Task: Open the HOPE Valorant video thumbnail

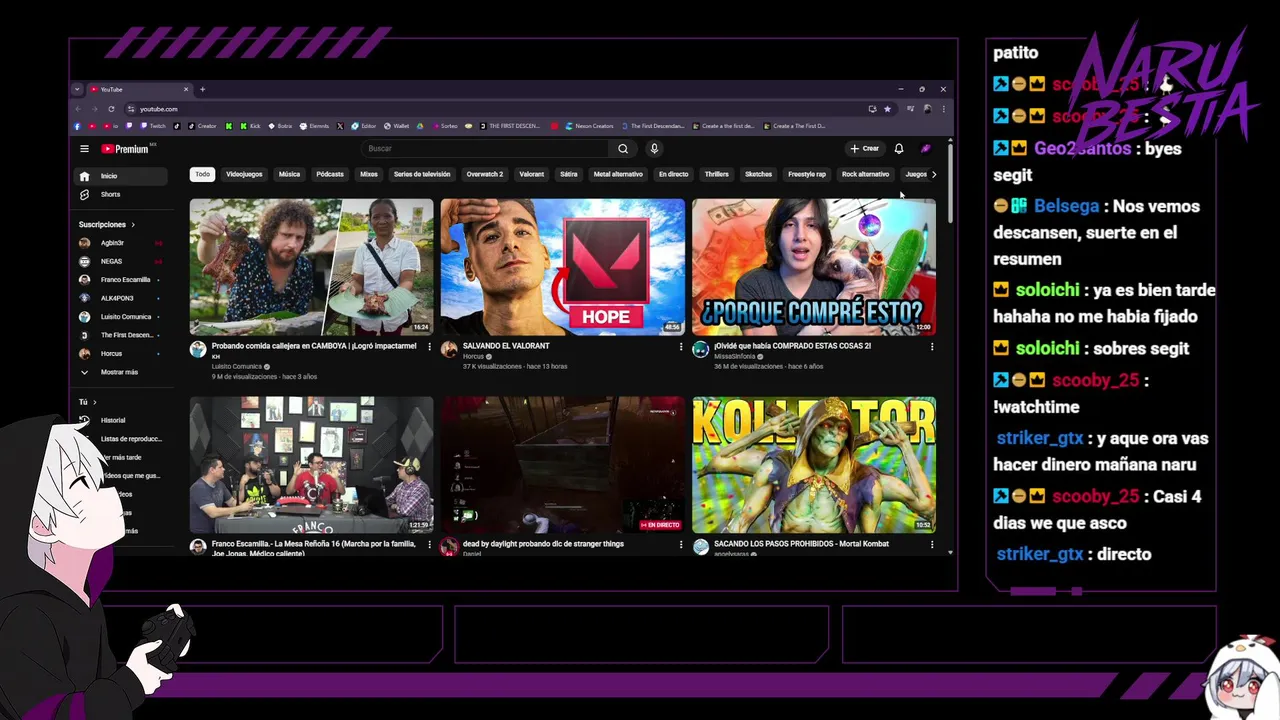Action: [x=563, y=267]
